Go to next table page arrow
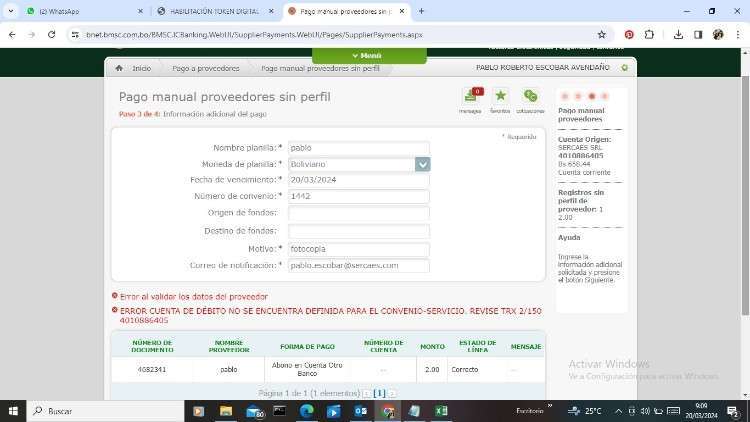 pyautogui.click(x=392, y=393)
